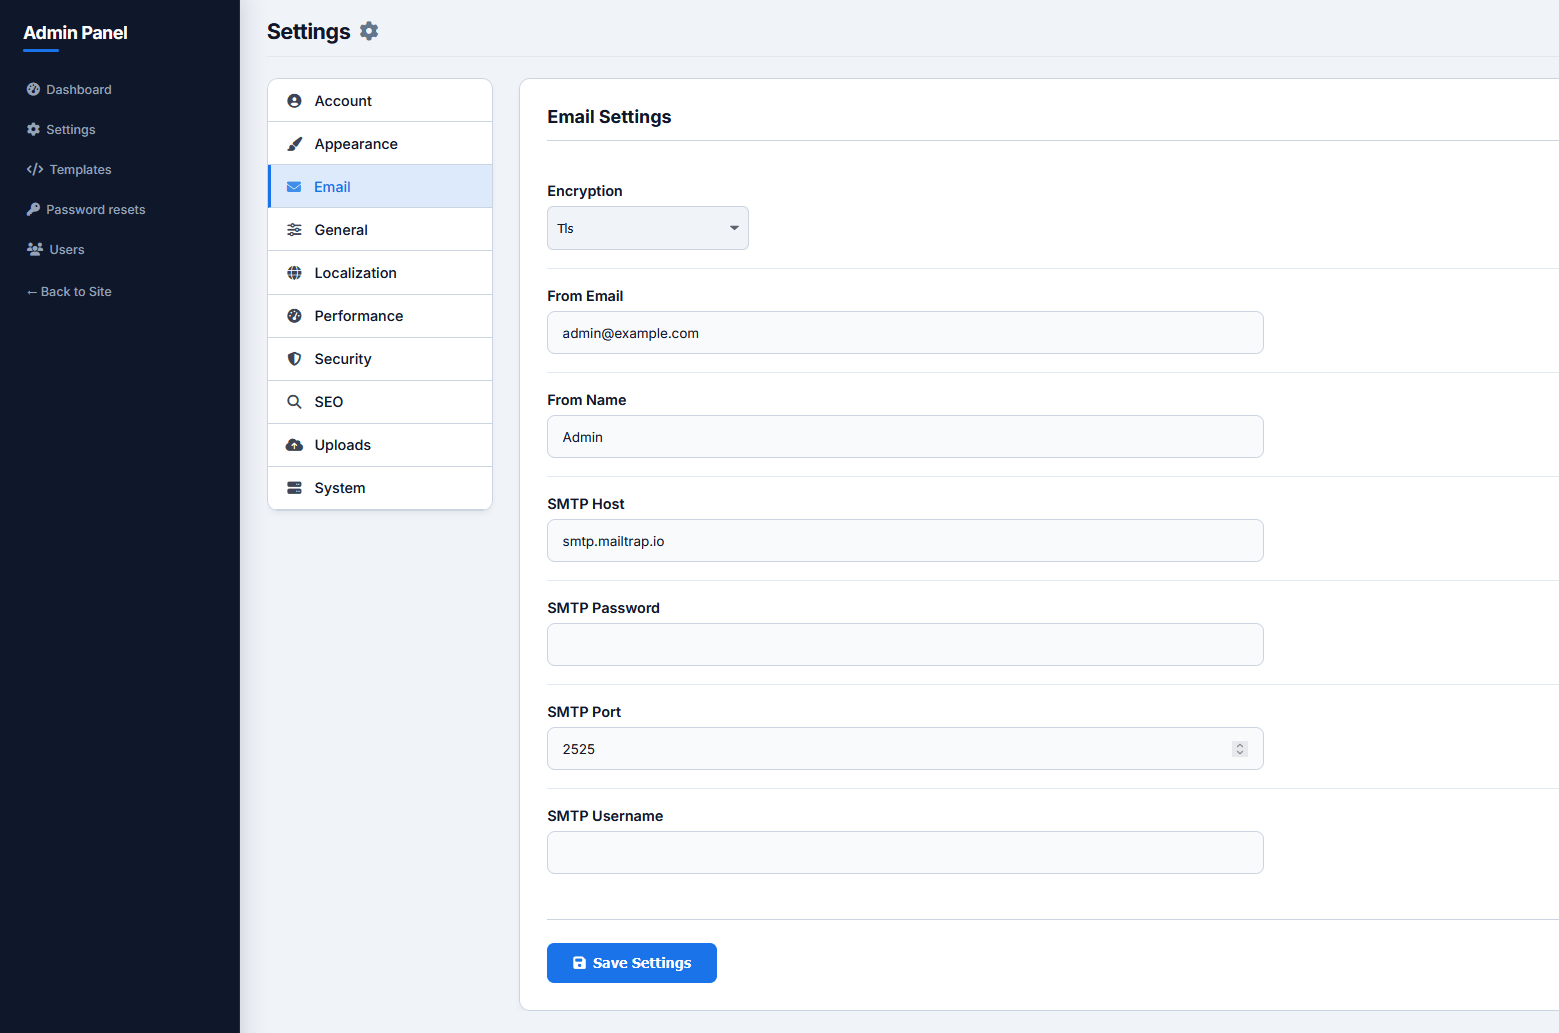The width and height of the screenshot is (1559, 1033).
Task: Click into the From Name field
Action: [x=905, y=437]
